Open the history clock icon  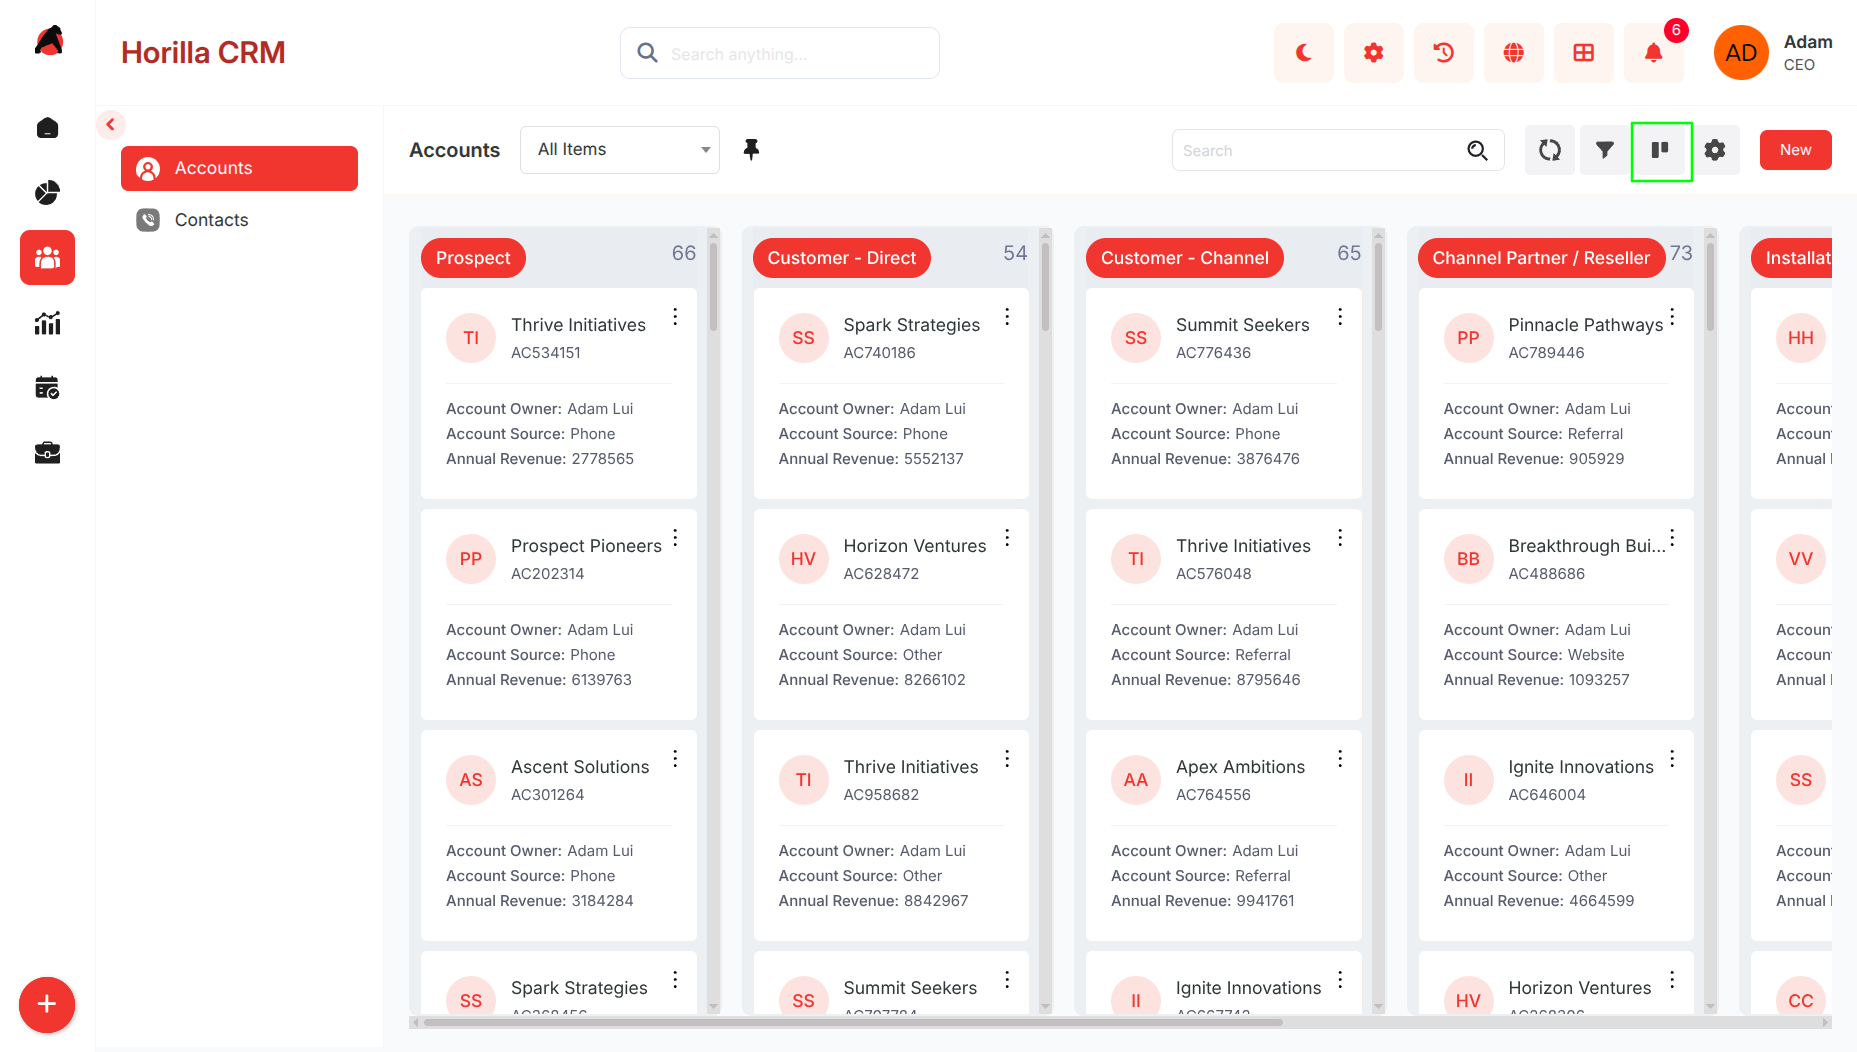click(x=1443, y=53)
